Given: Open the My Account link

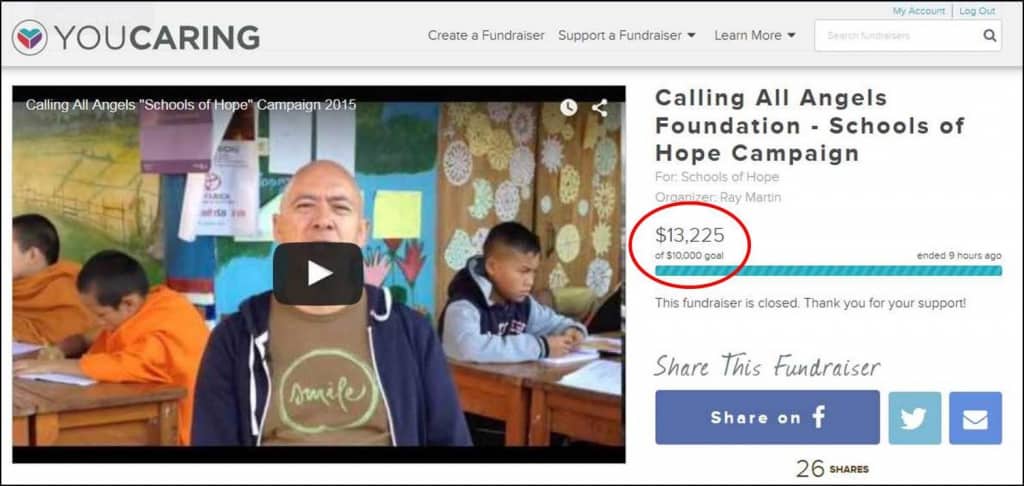Looking at the screenshot, I should coord(919,11).
